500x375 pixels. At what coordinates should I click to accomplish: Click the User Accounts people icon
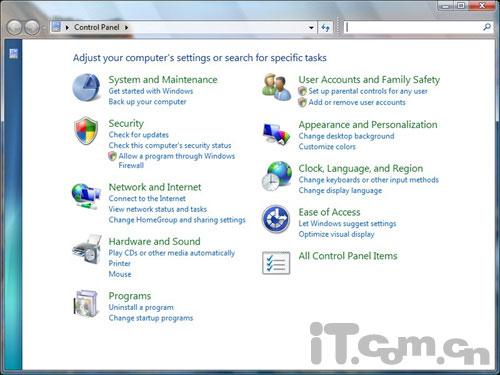pos(276,87)
